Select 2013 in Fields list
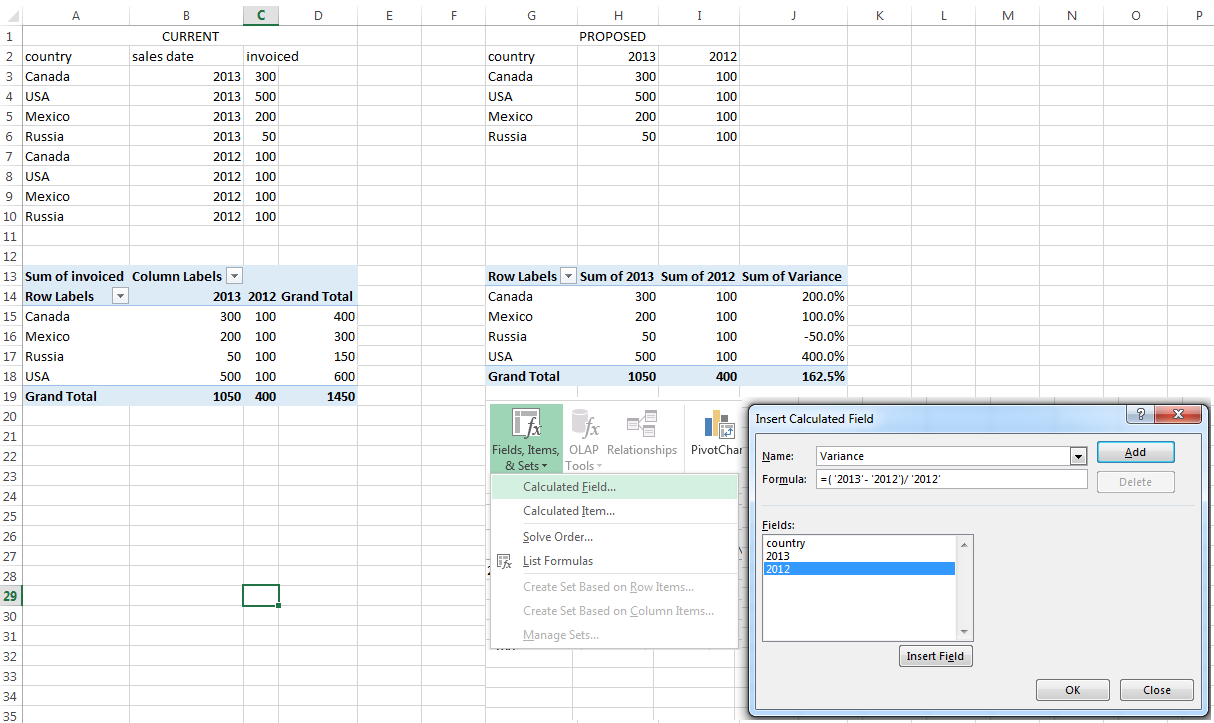This screenshot has height=723, width=1214. click(x=859, y=555)
